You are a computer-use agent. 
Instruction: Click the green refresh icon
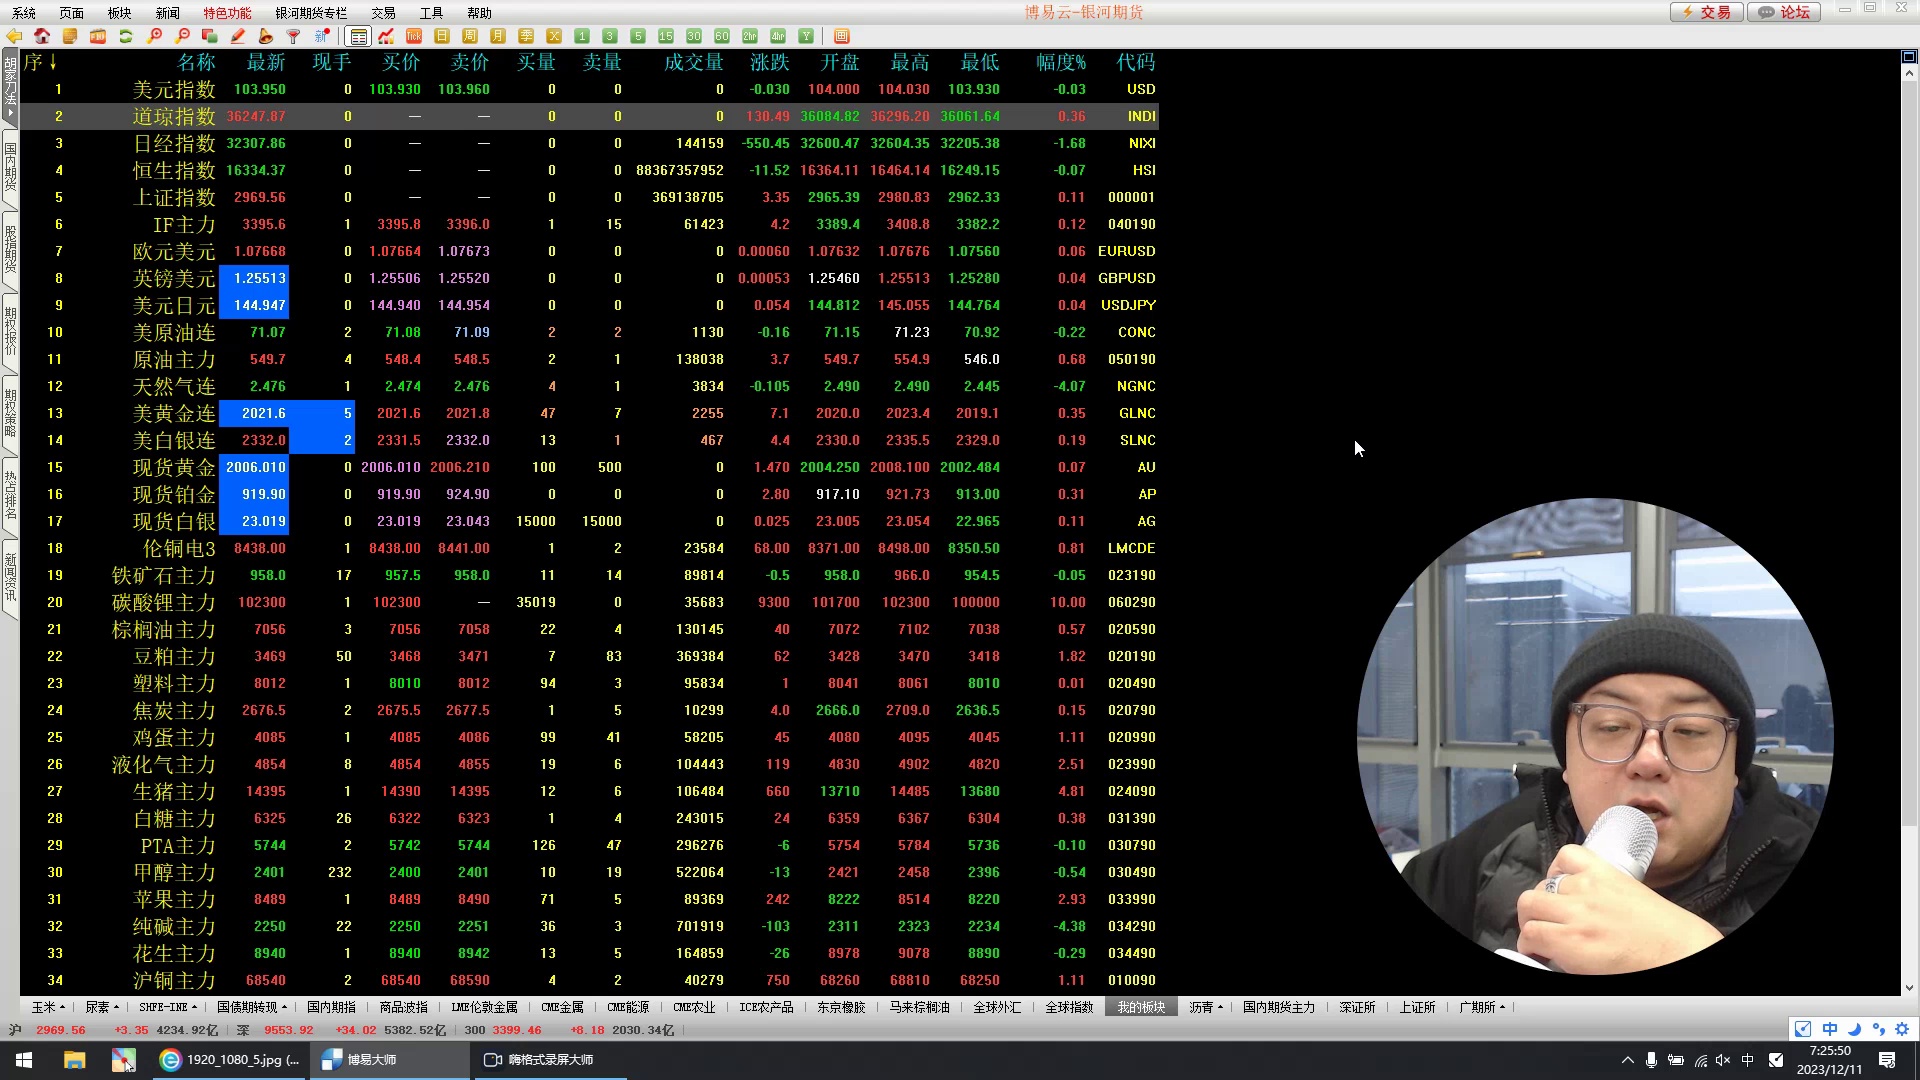click(126, 36)
